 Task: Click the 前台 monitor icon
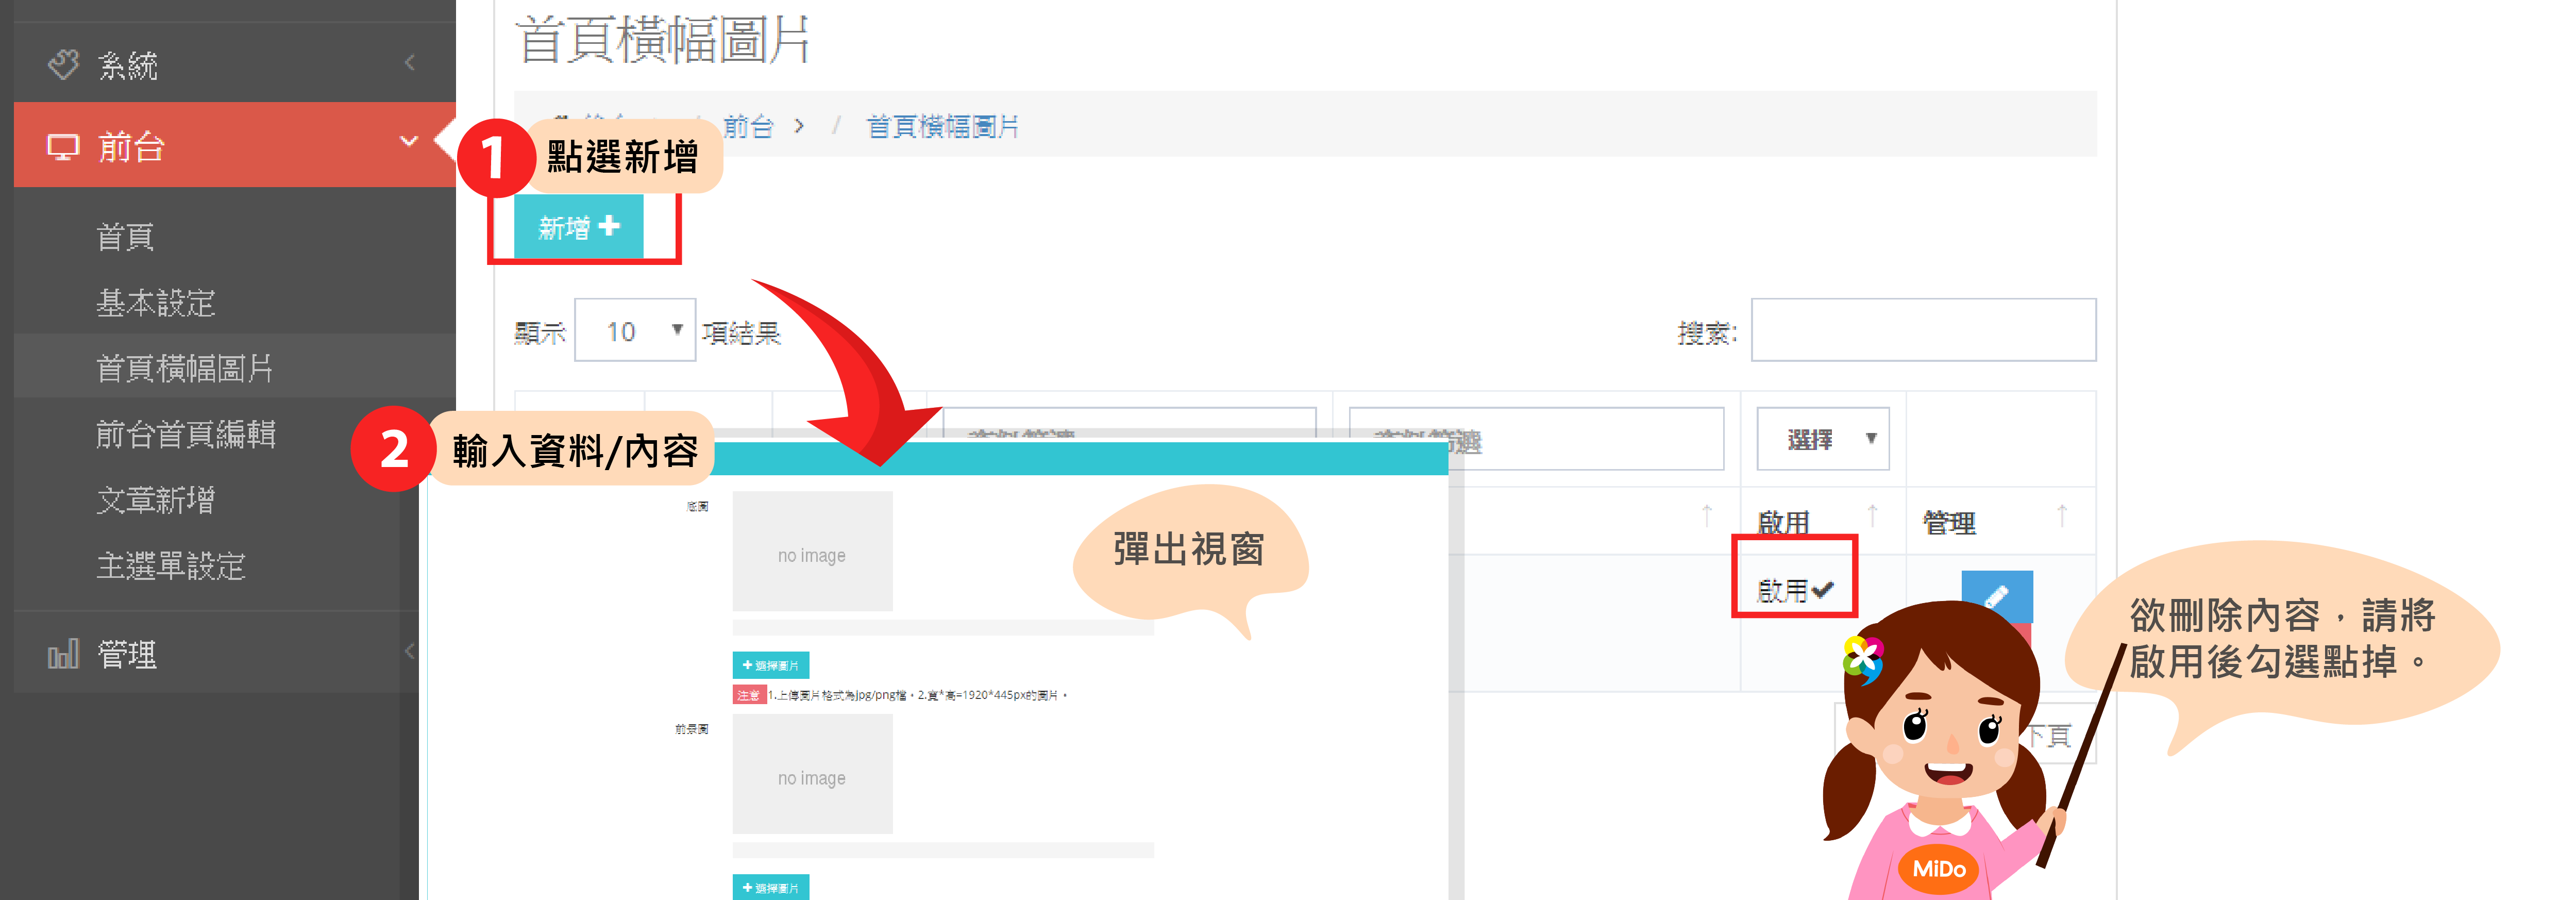pyautogui.click(x=63, y=147)
